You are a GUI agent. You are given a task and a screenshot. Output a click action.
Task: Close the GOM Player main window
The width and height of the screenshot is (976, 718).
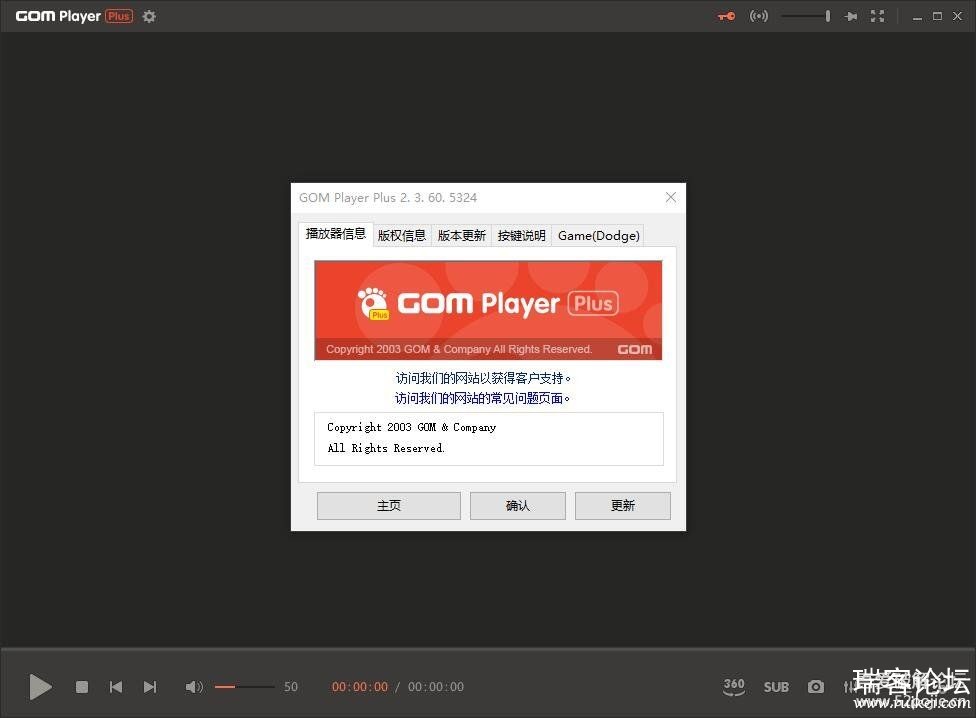pos(957,16)
